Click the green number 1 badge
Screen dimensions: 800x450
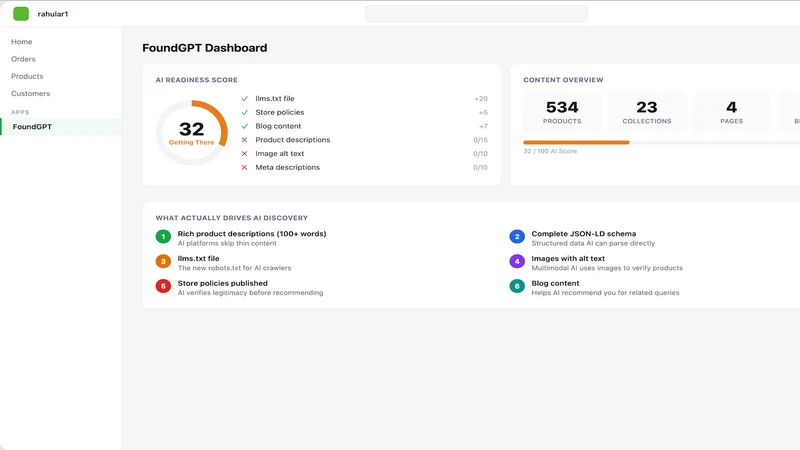(x=163, y=237)
